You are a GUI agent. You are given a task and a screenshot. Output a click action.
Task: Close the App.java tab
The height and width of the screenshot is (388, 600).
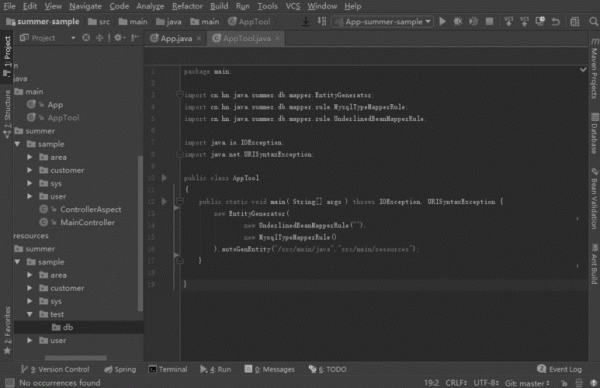pos(199,38)
